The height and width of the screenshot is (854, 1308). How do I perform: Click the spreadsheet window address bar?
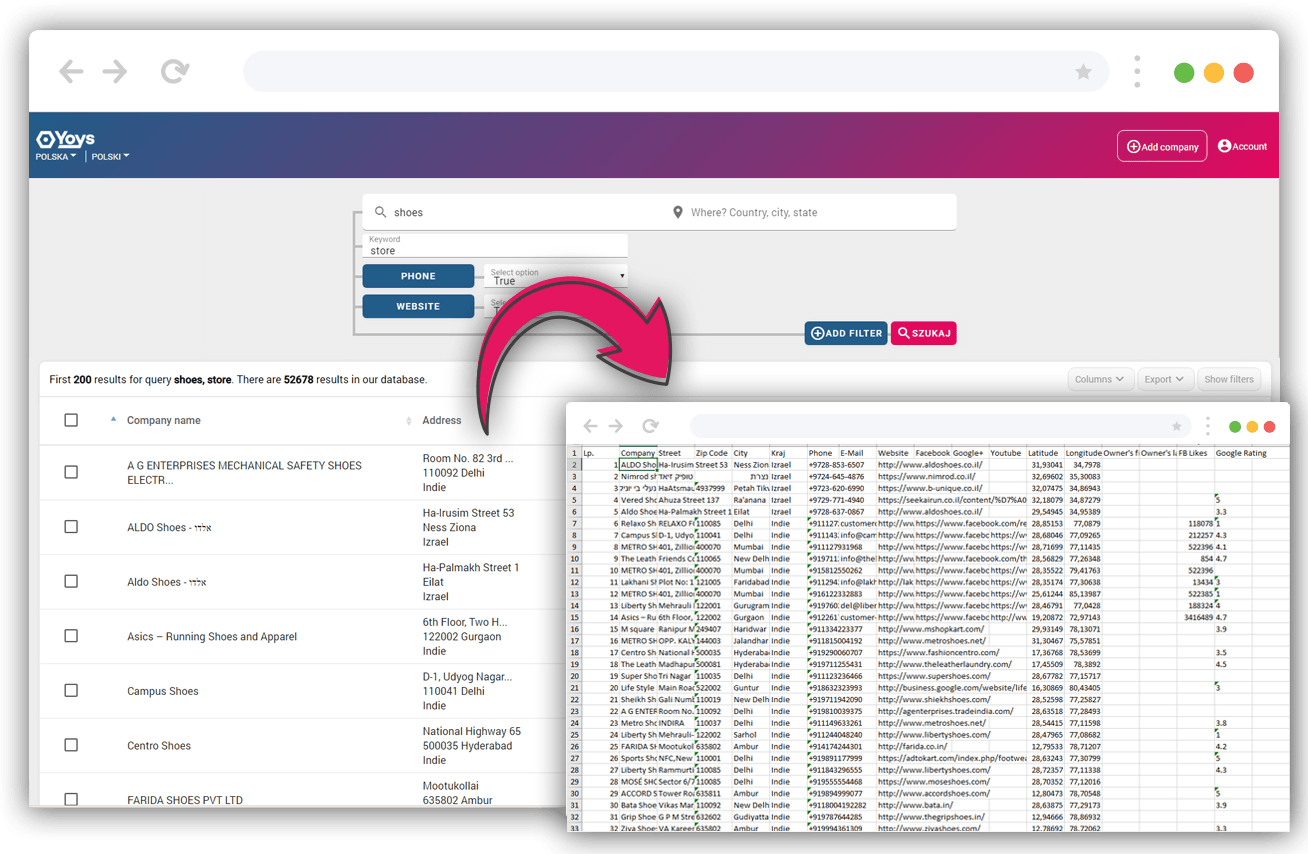(x=940, y=427)
